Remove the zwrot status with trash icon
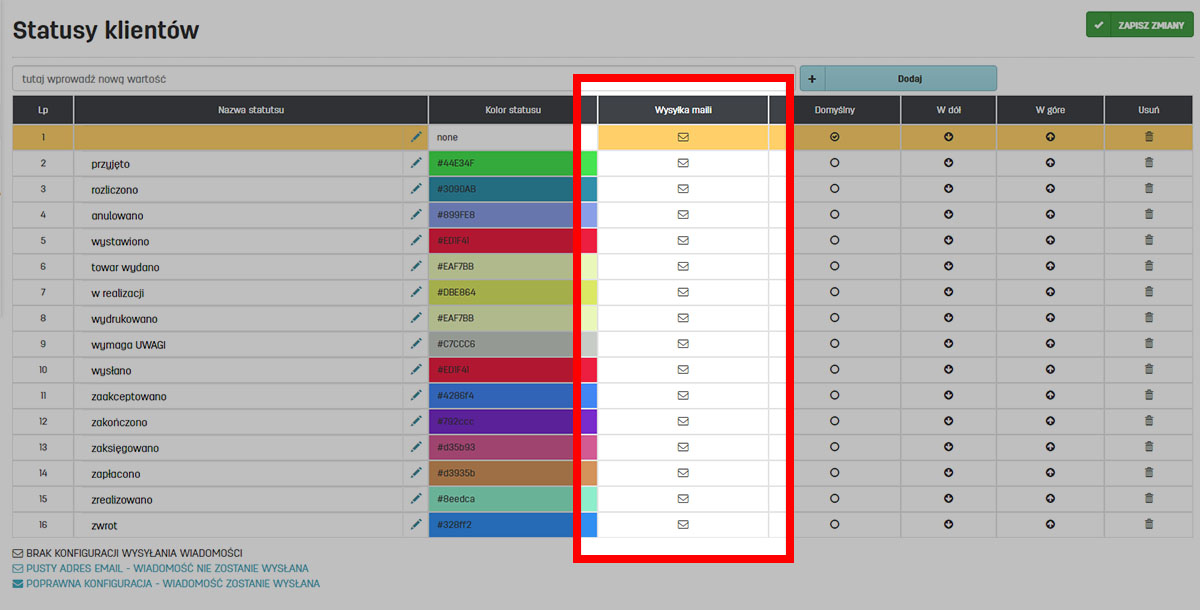 click(1149, 524)
